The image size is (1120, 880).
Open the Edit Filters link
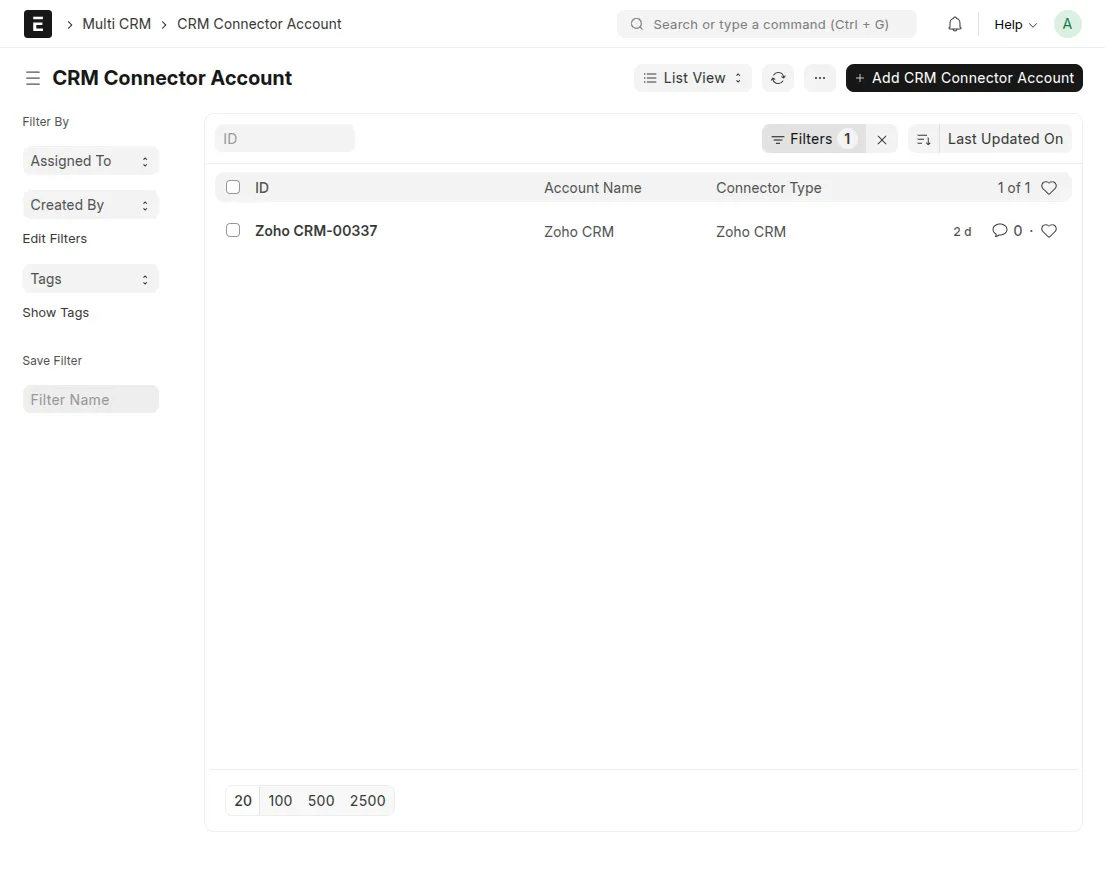pos(54,238)
